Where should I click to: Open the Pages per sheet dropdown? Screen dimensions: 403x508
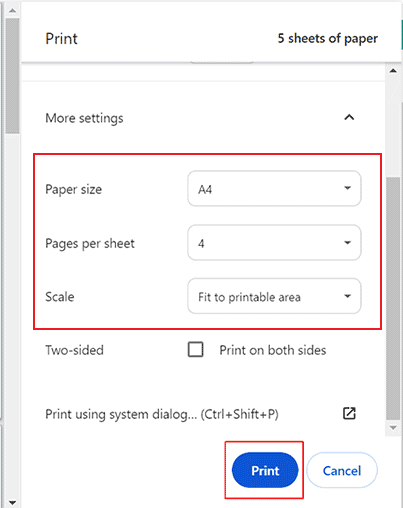(274, 243)
